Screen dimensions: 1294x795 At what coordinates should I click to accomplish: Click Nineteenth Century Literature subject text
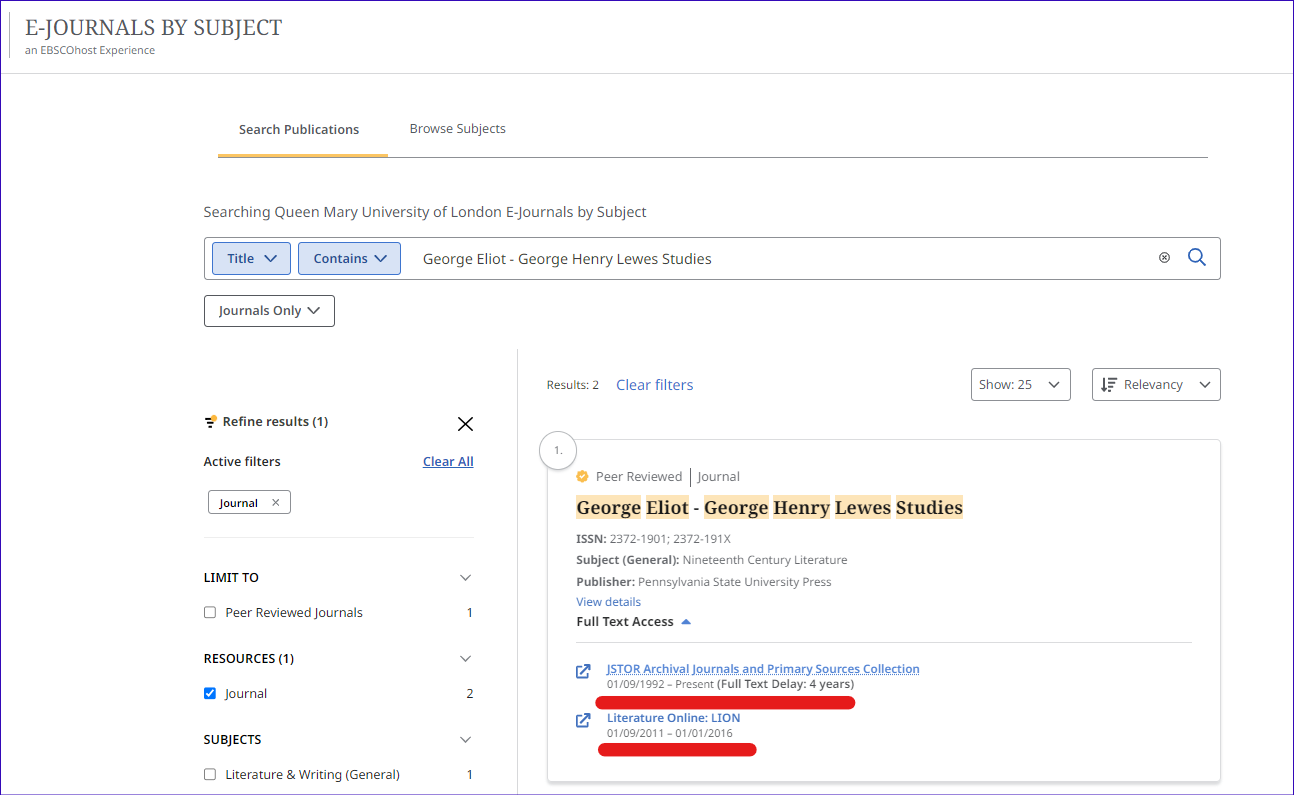[765, 560]
